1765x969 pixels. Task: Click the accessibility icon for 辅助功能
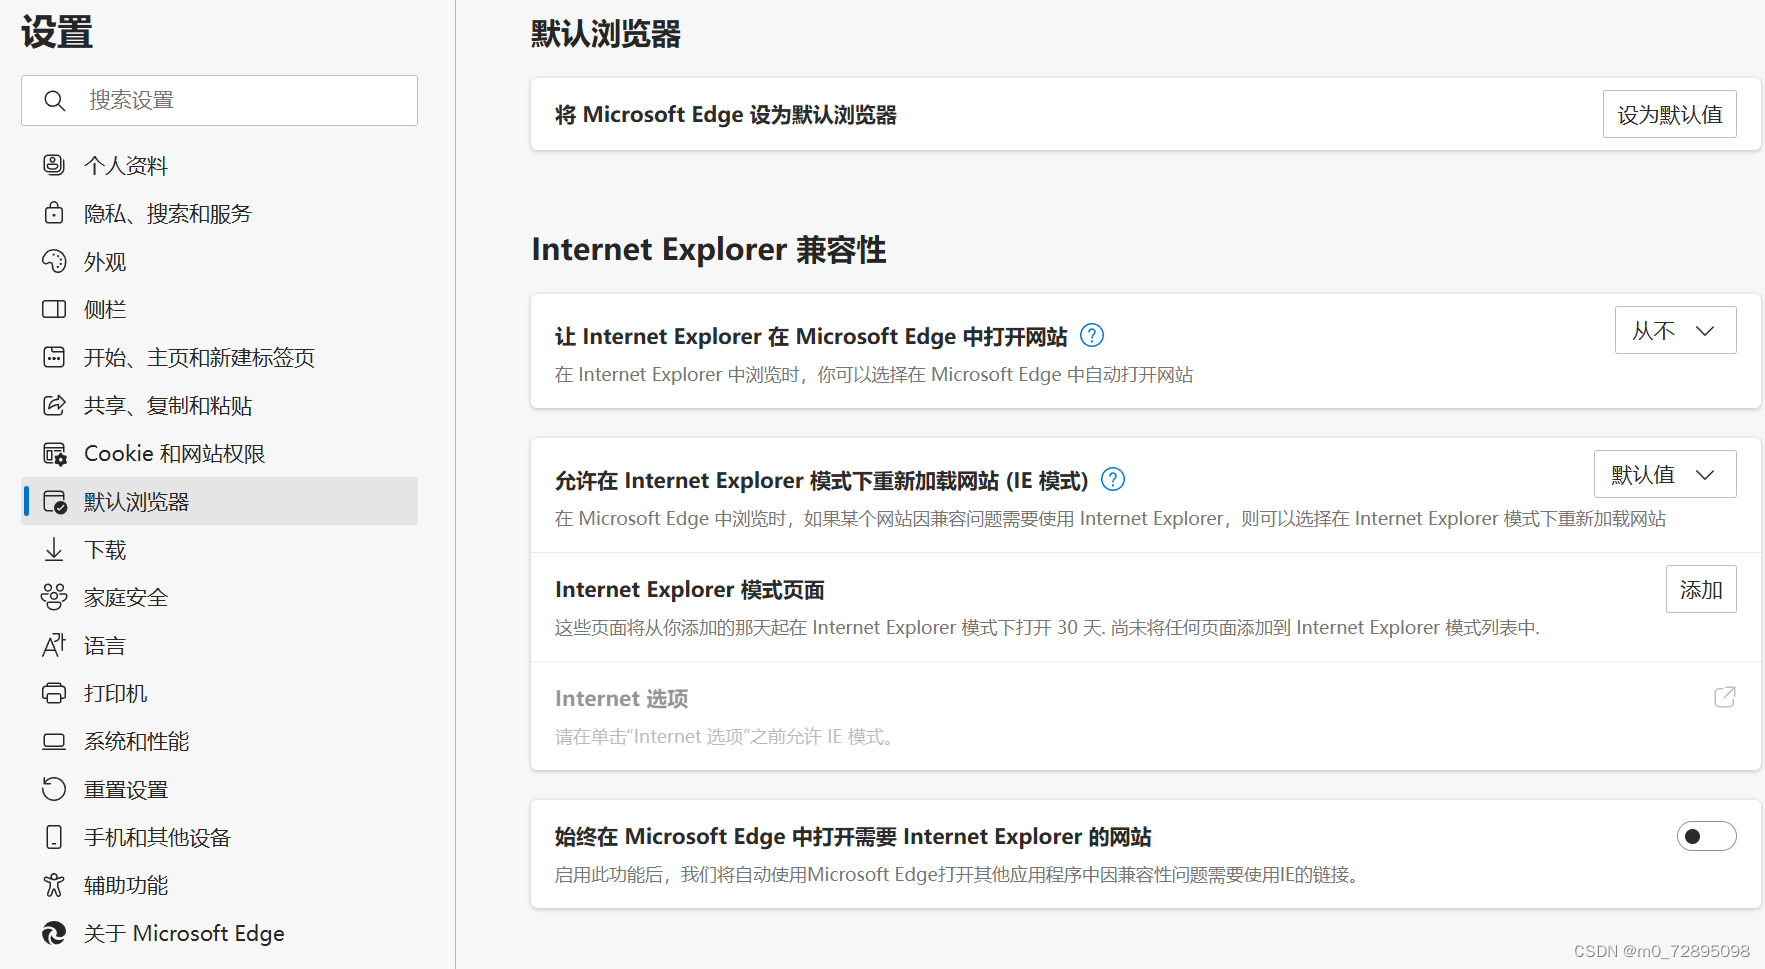(x=54, y=885)
